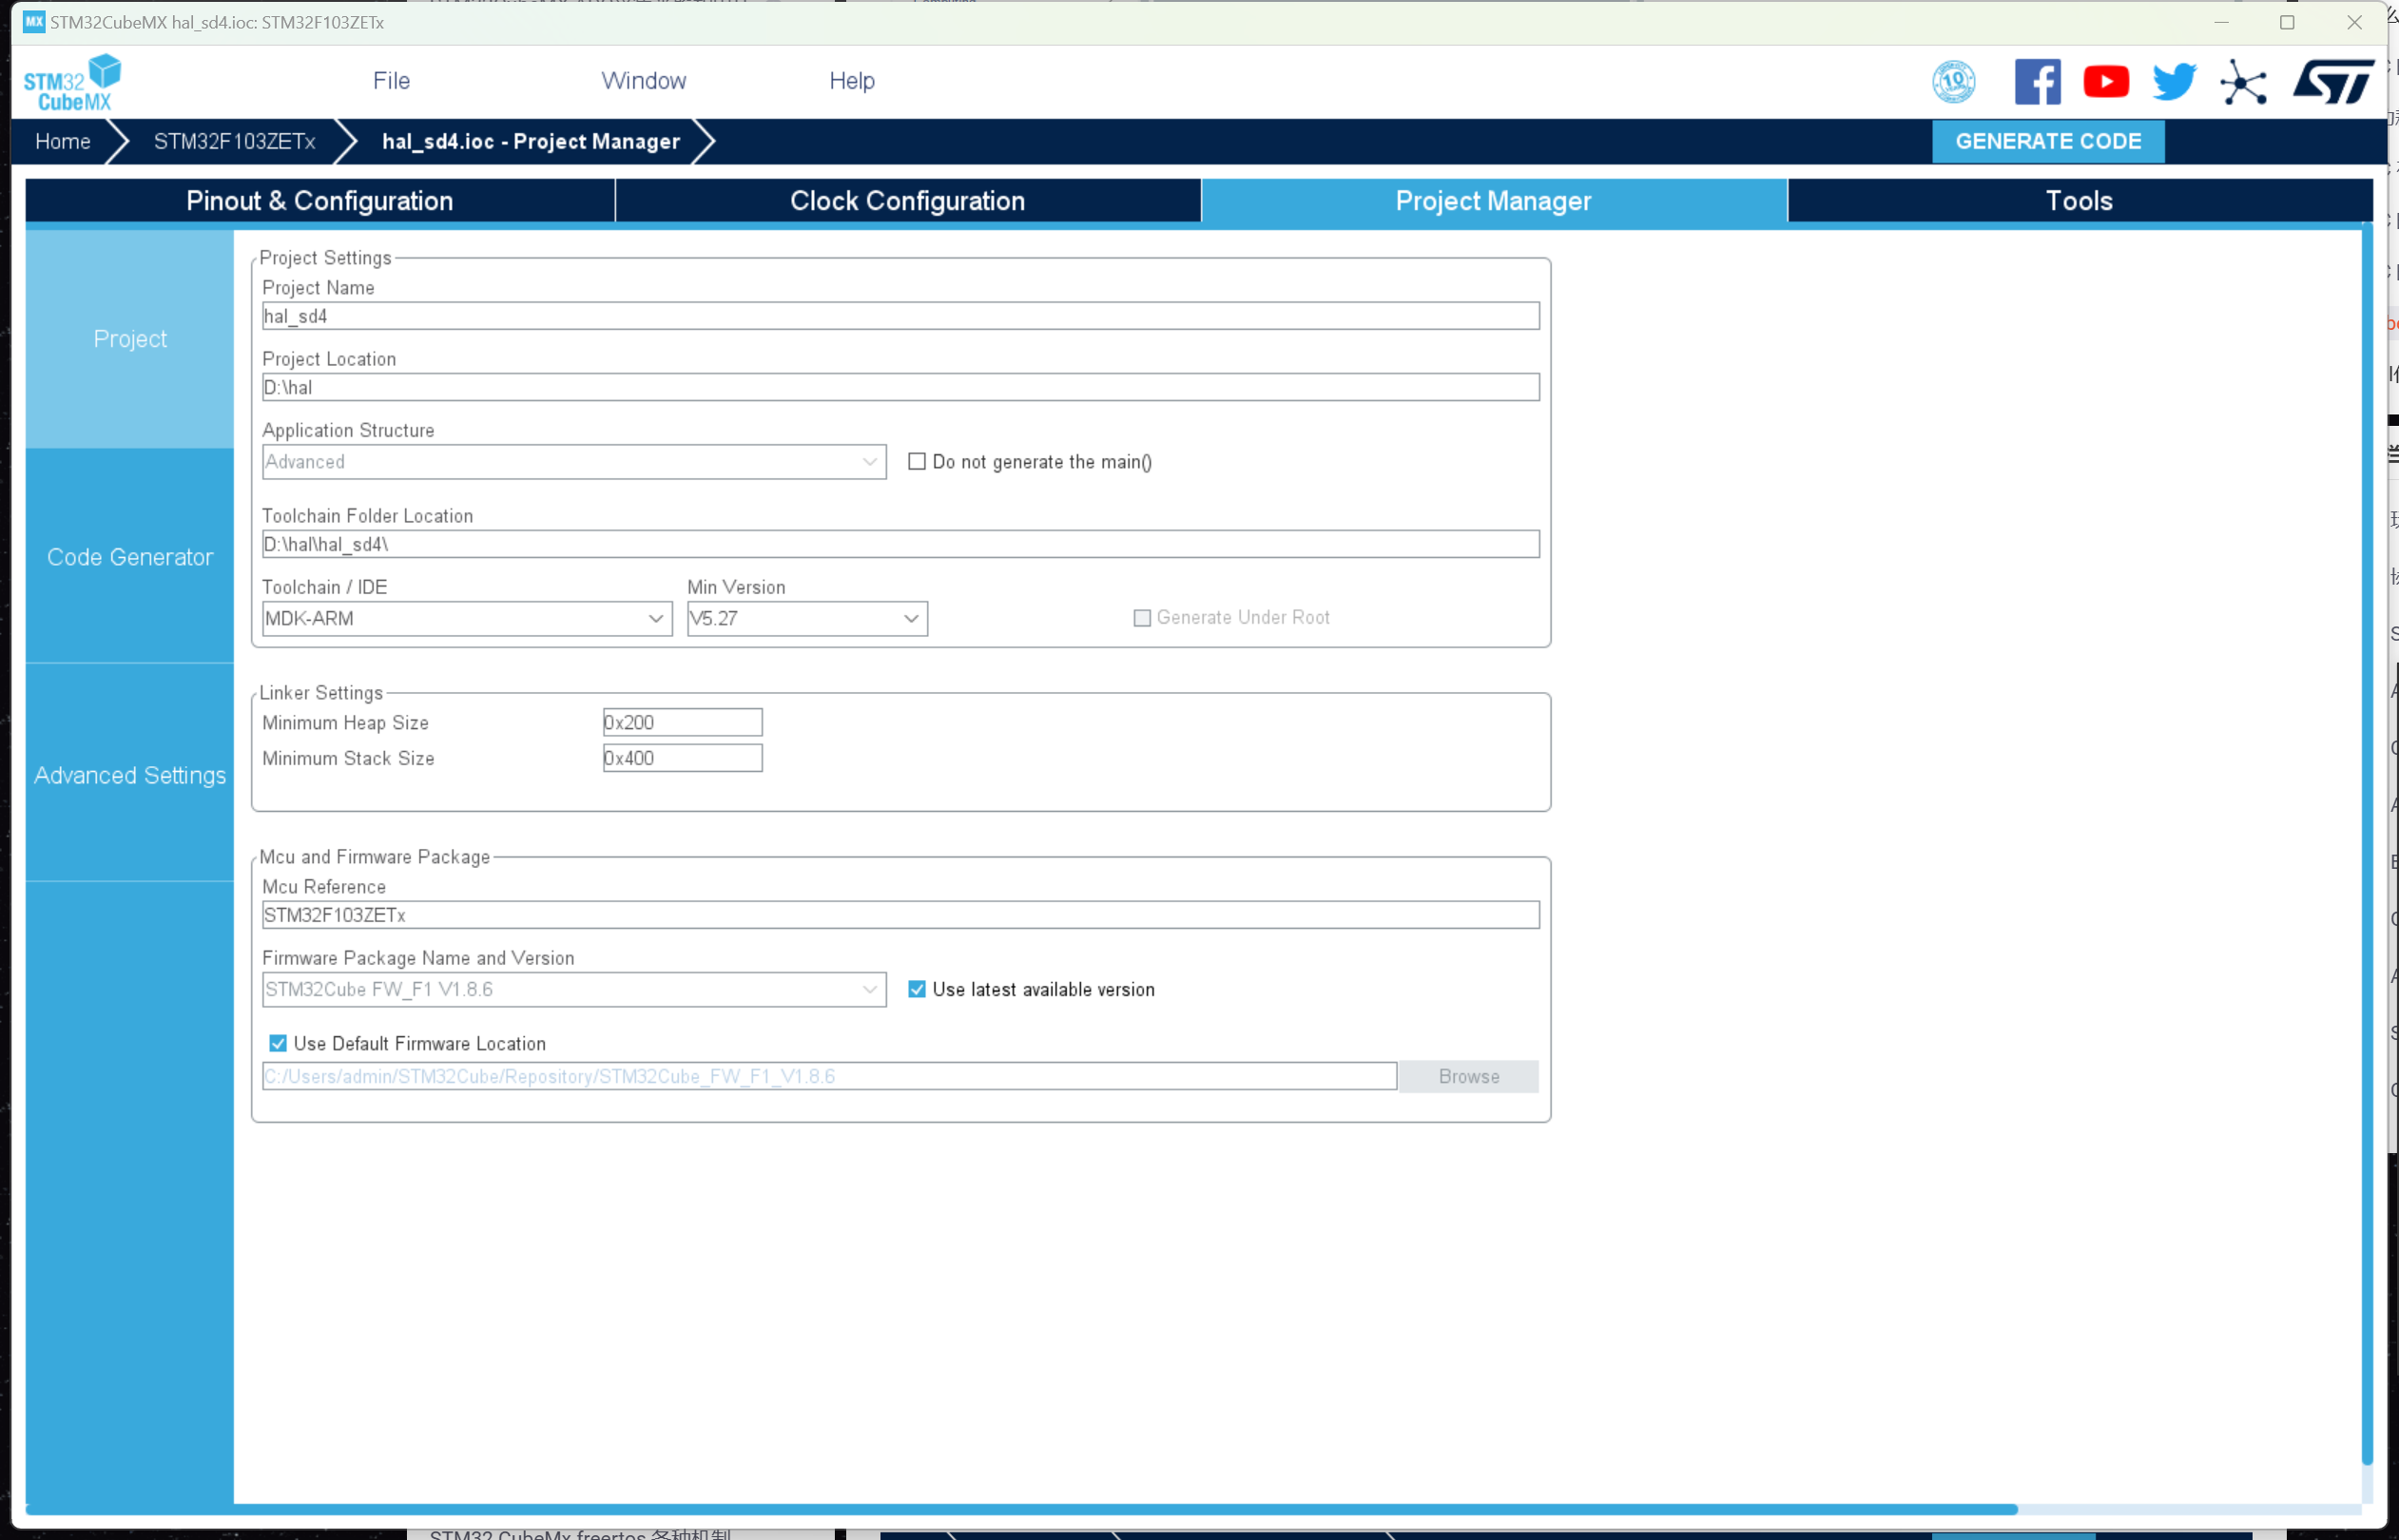Open the File menu

[x=391, y=81]
